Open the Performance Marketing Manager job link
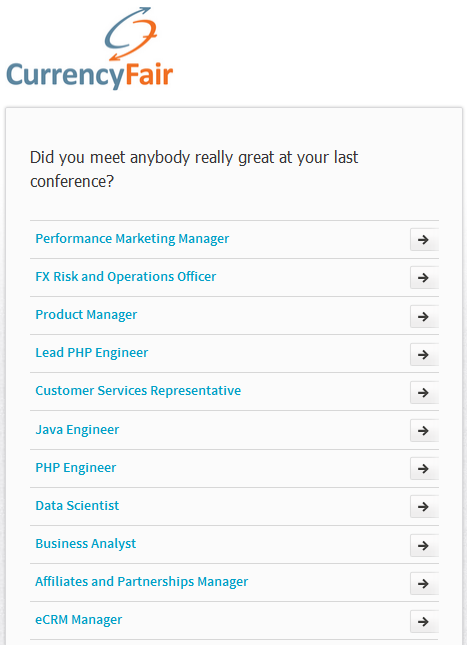Image resolution: width=467 pixels, height=645 pixels. point(132,239)
